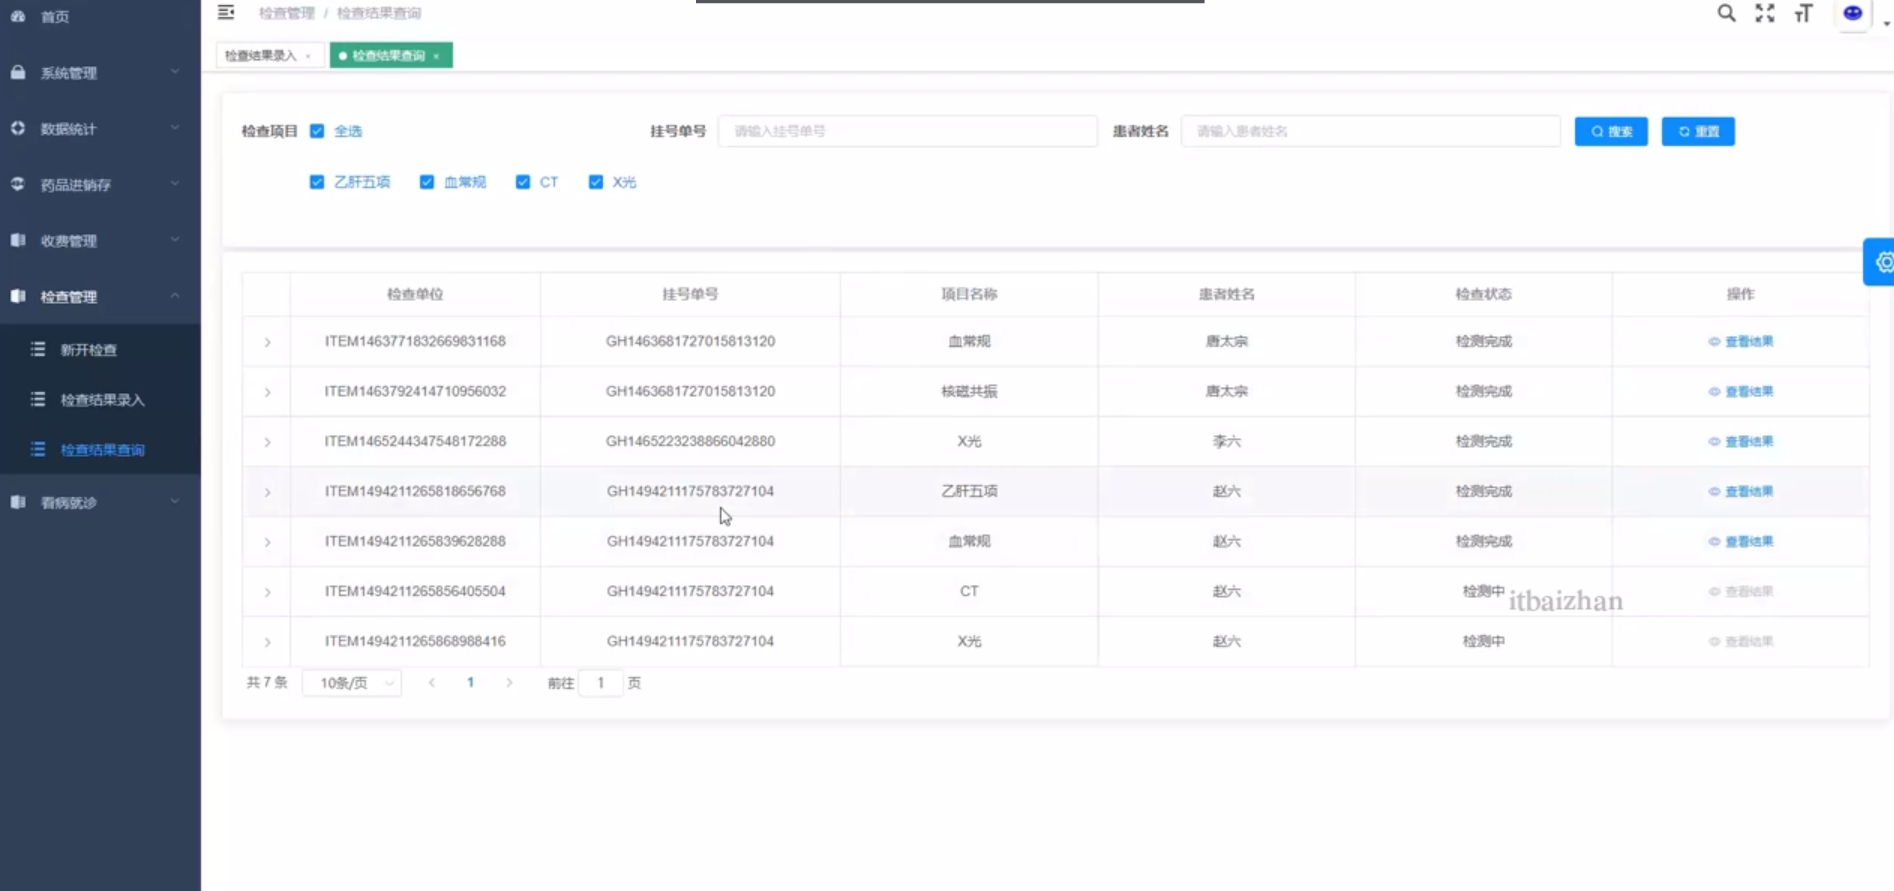Click the 收费管理 sidebar icon

coord(18,240)
